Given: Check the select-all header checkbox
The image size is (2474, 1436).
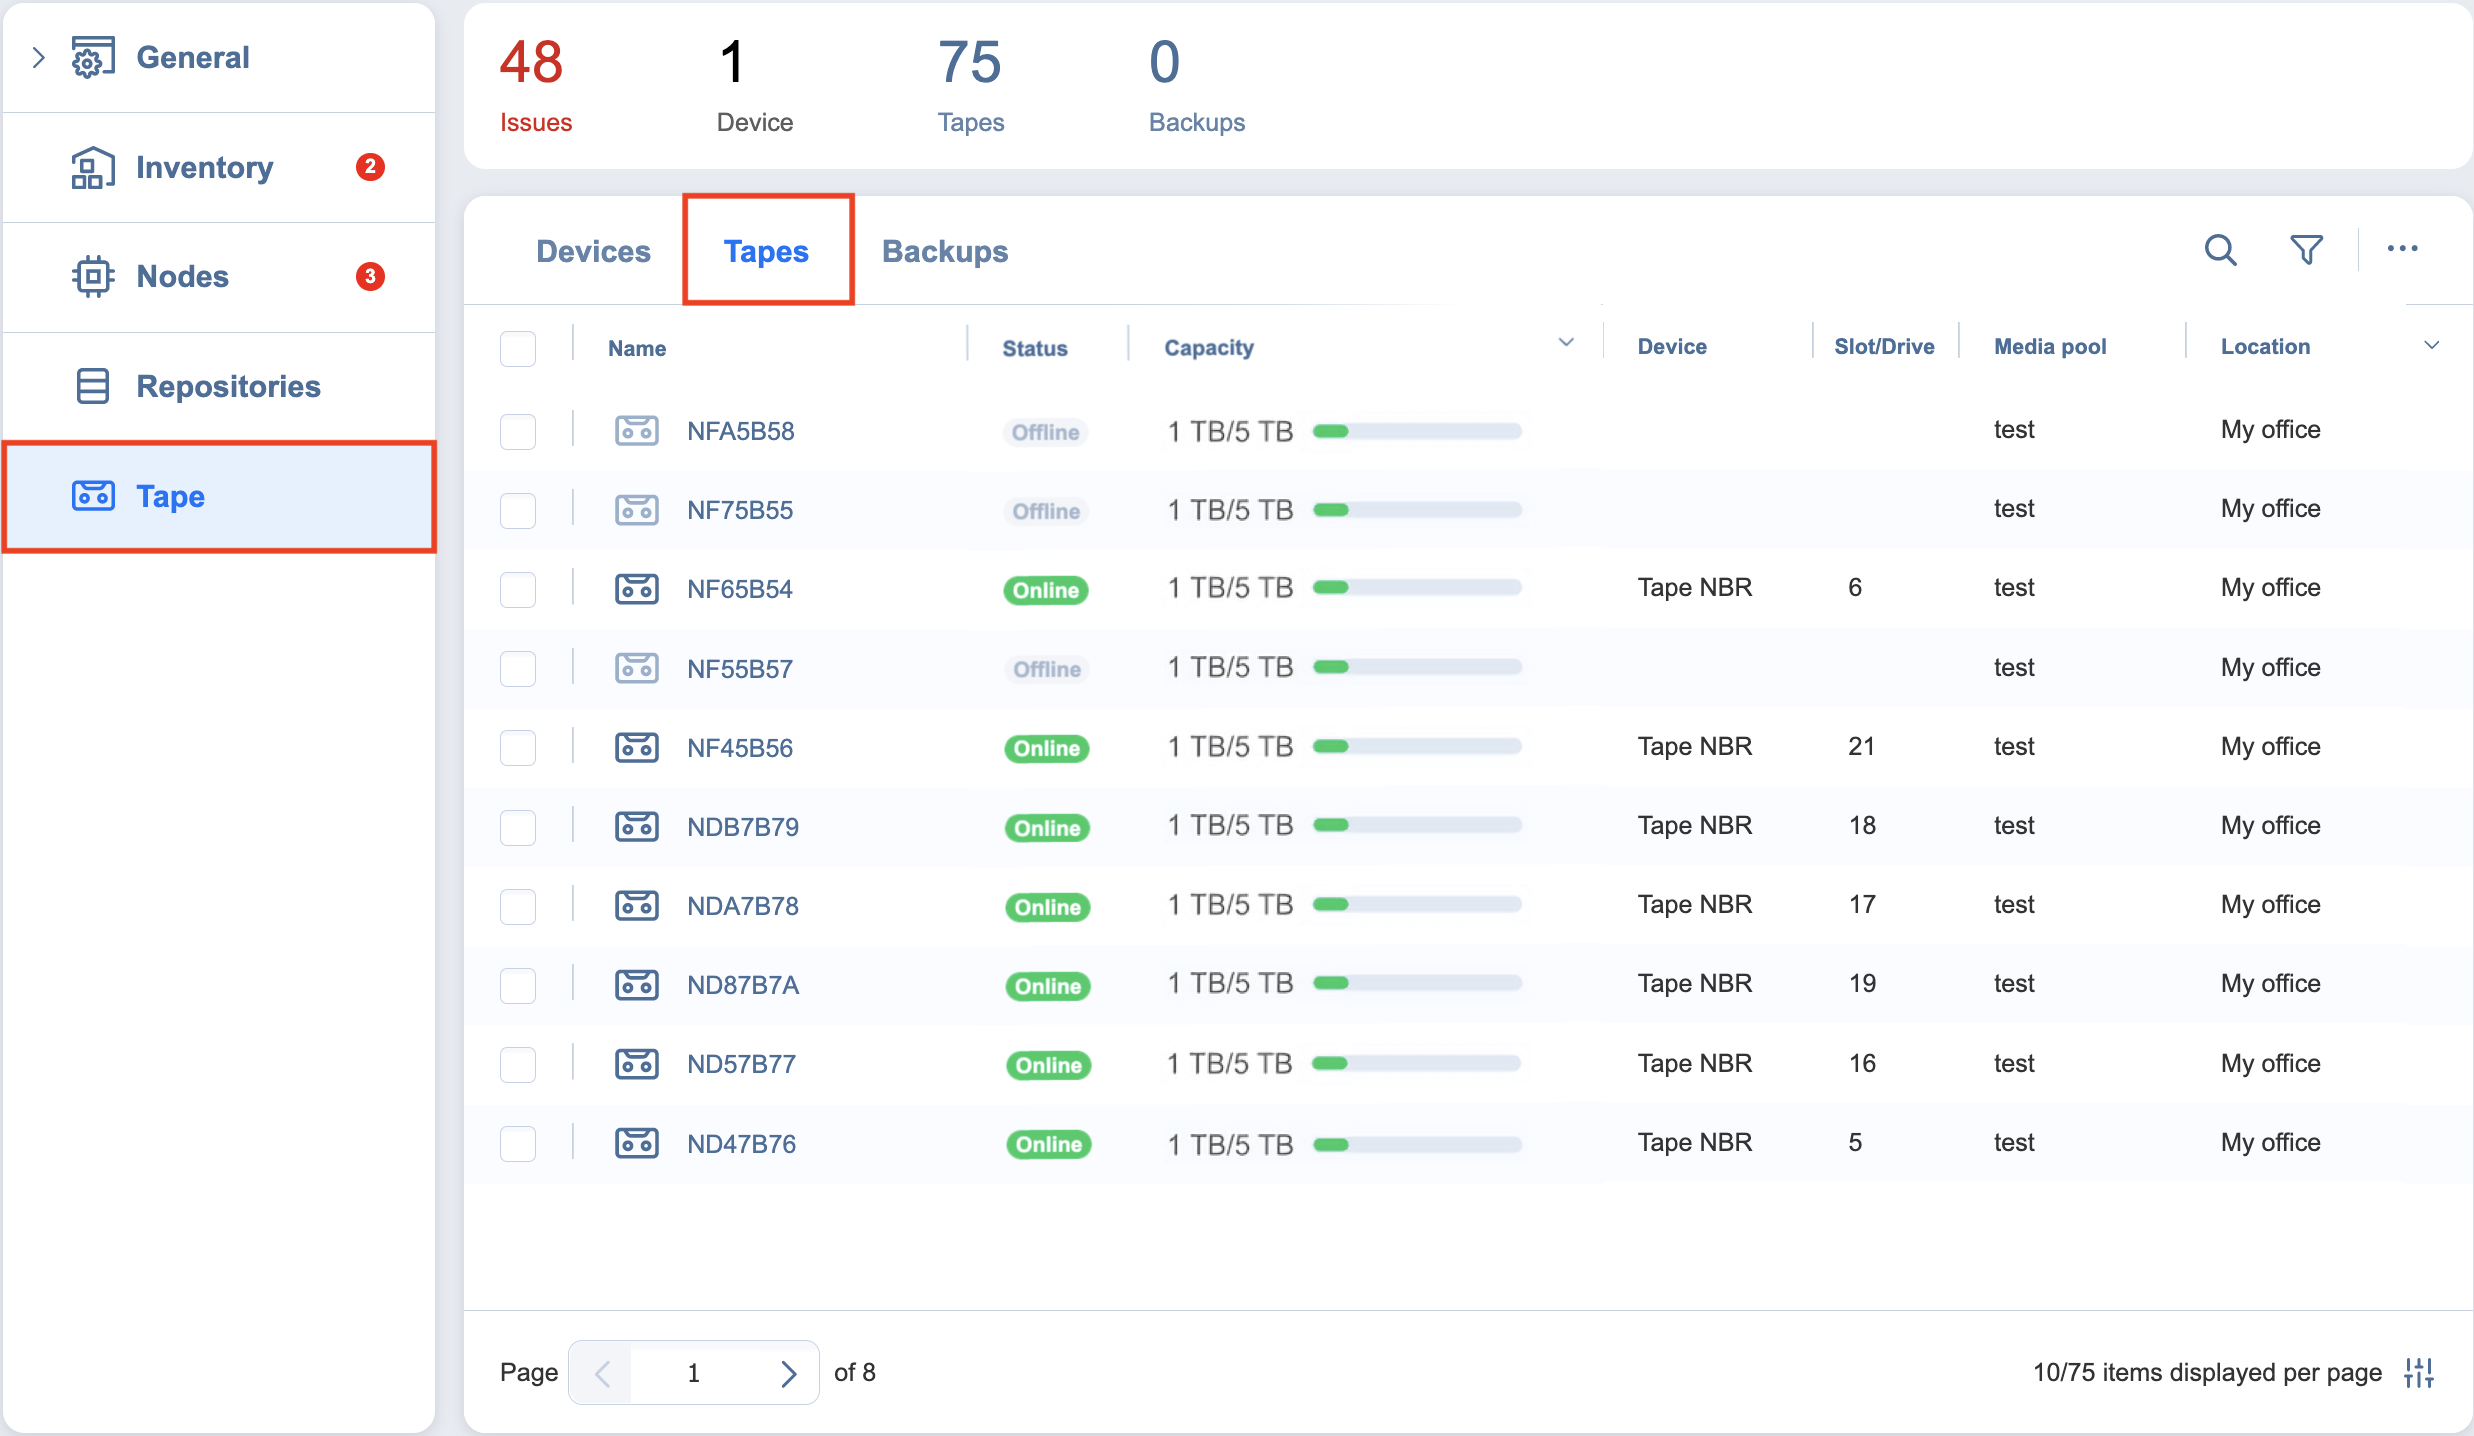Looking at the screenshot, I should [x=518, y=348].
